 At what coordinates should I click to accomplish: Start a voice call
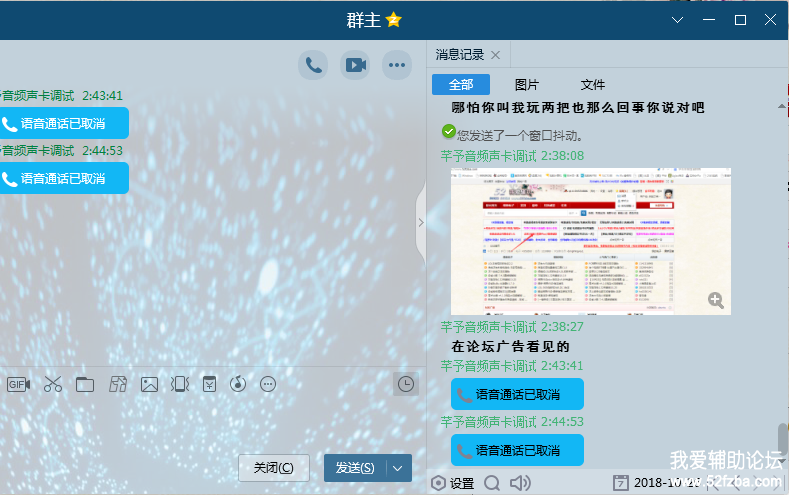(x=314, y=65)
